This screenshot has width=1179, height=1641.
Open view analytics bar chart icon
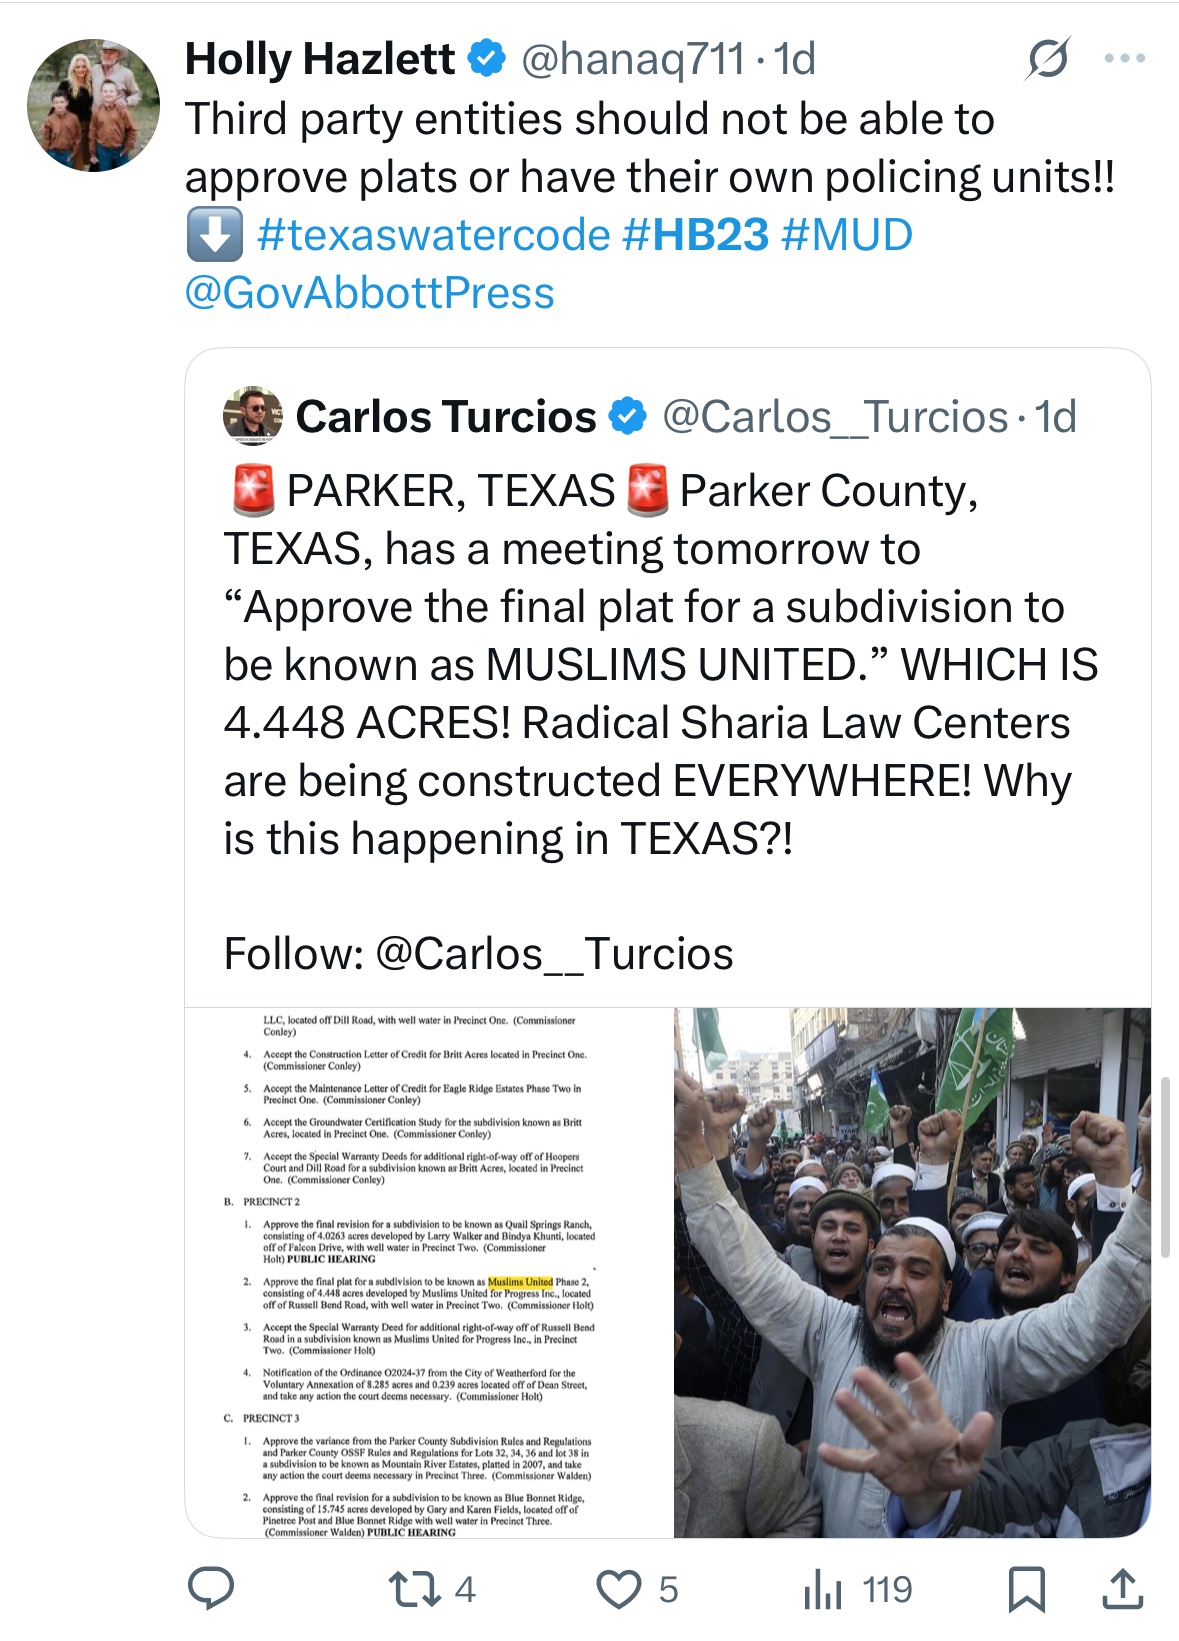pos(823,1589)
